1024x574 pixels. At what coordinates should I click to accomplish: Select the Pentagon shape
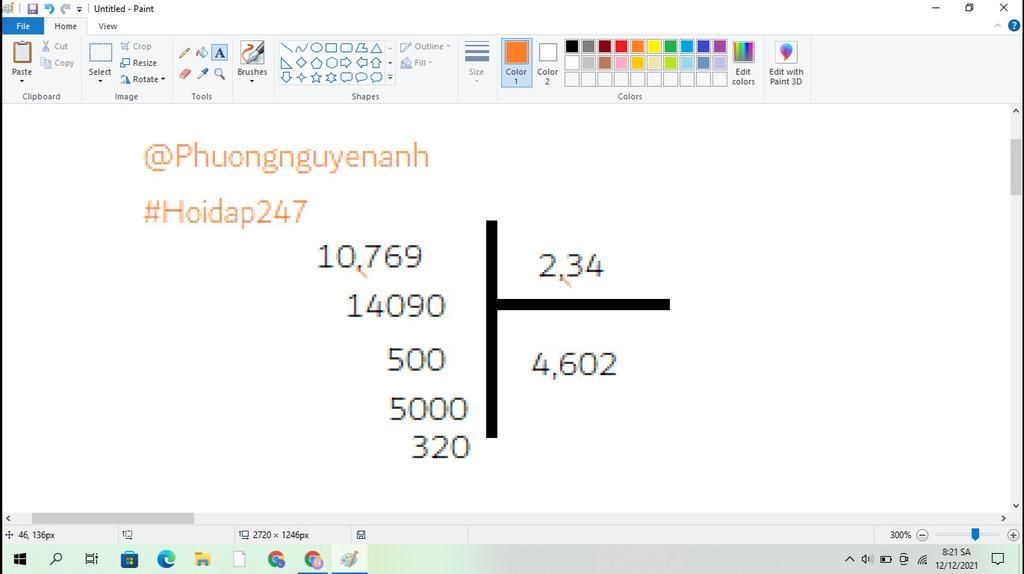pyautogui.click(x=316, y=63)
